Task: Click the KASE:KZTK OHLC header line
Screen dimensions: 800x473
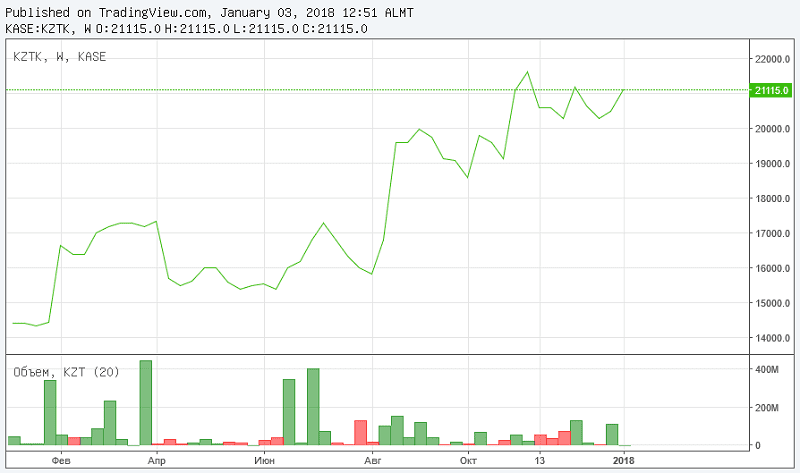Action: (186, 29)
